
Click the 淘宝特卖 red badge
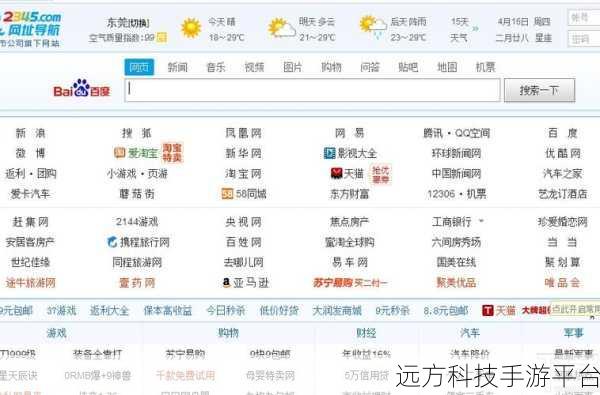(x=172, y=153)
